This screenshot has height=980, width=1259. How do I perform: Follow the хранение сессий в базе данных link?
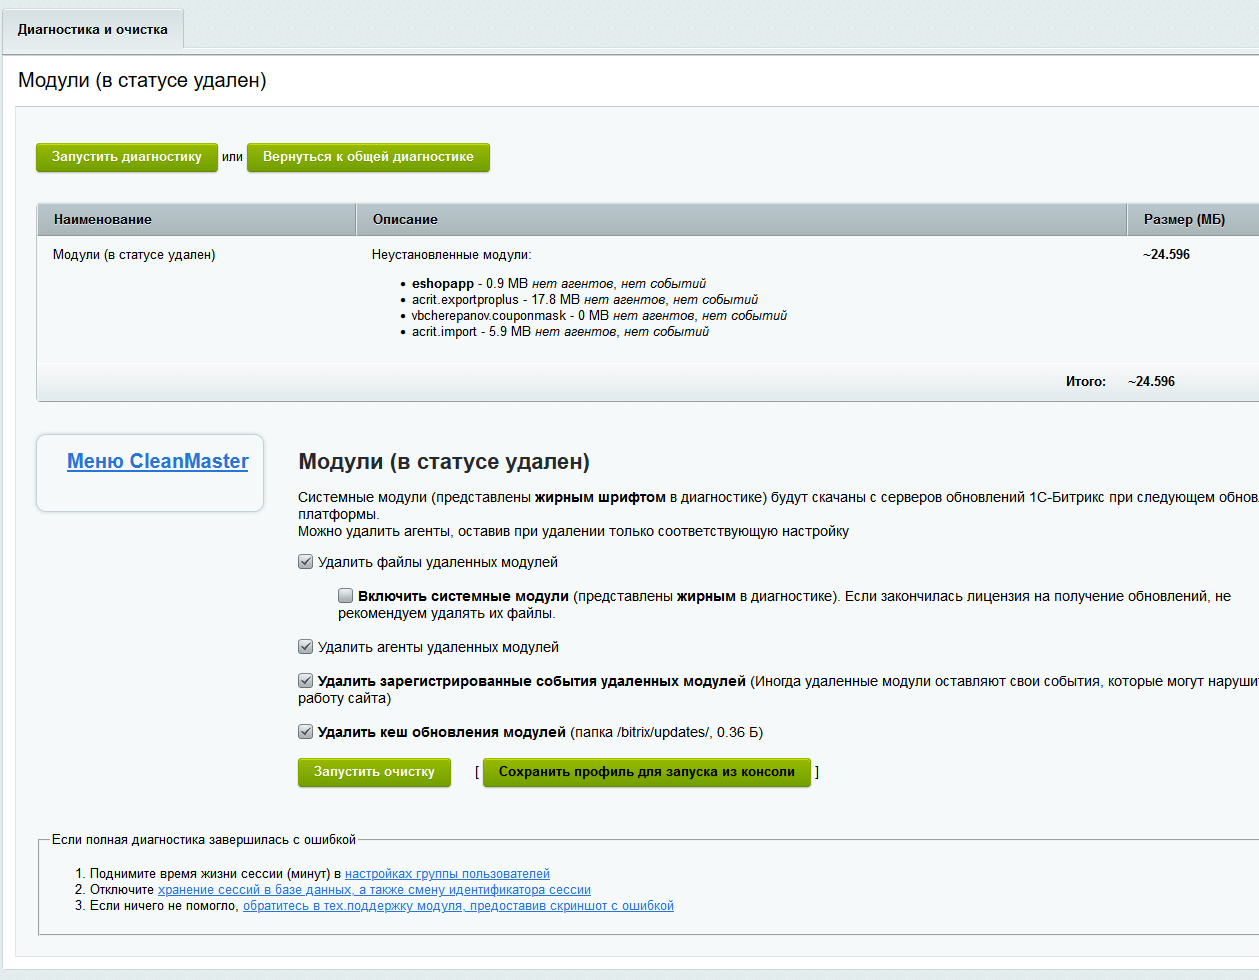tap(374, 890)
